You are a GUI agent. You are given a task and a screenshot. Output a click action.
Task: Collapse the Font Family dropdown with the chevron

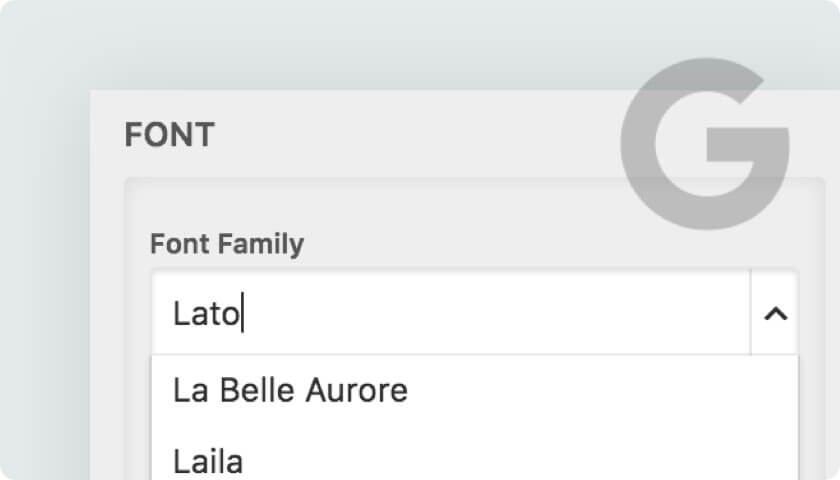point(775,313)
